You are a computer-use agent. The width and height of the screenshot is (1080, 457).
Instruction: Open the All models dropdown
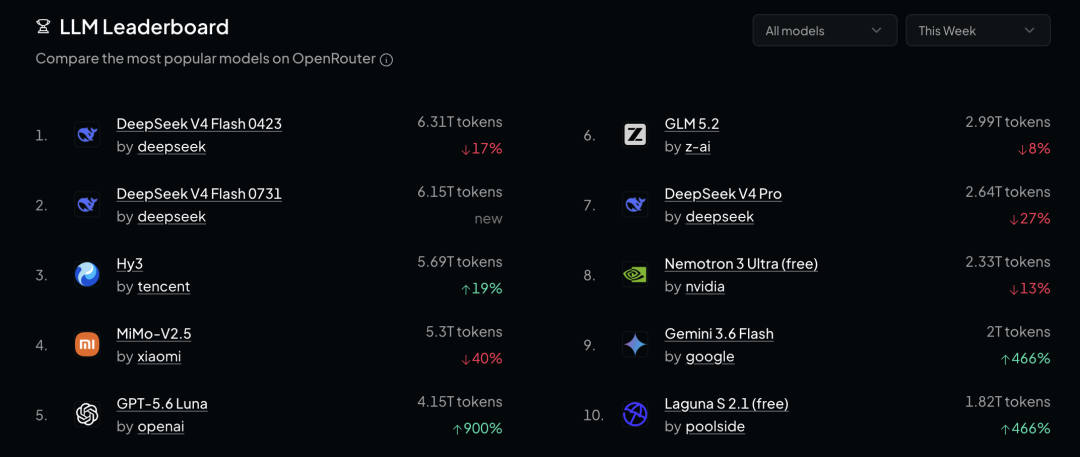tap(824, 30)
